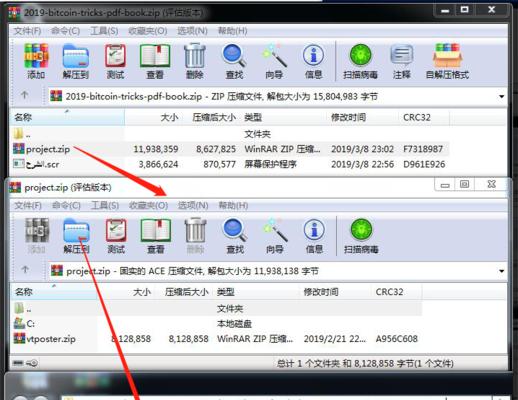Click Comment (注释) icon in bitcoin-tricks window
This screenshot has height=400, width=518.
pos(402,62)
